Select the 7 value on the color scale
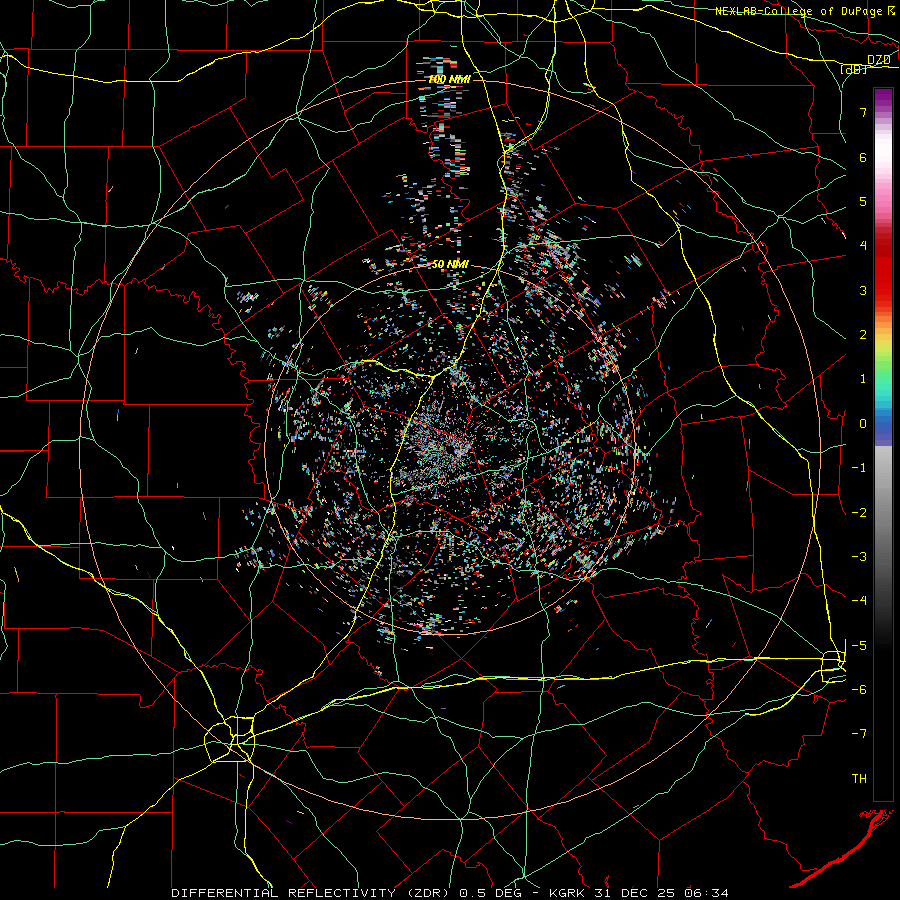This screenshot has width=900, height=900. [x=863, y=112]
